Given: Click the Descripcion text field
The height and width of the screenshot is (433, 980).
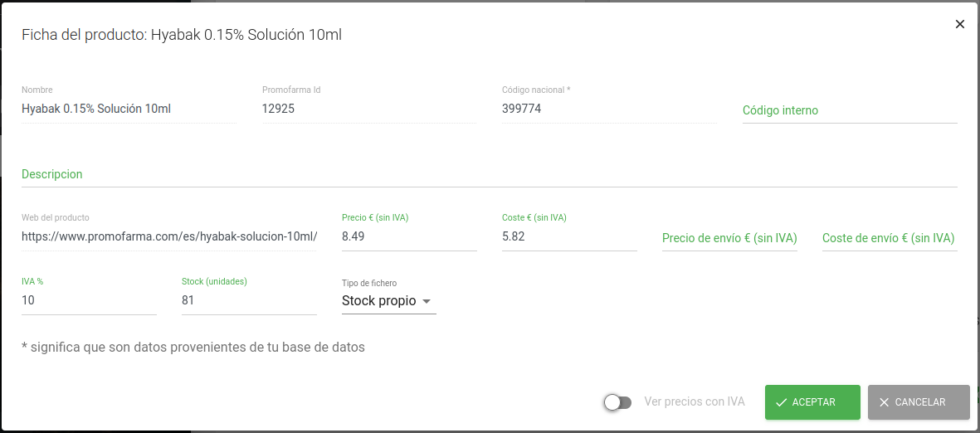Looking at the screenshot, I should click(x=488, y=174).
